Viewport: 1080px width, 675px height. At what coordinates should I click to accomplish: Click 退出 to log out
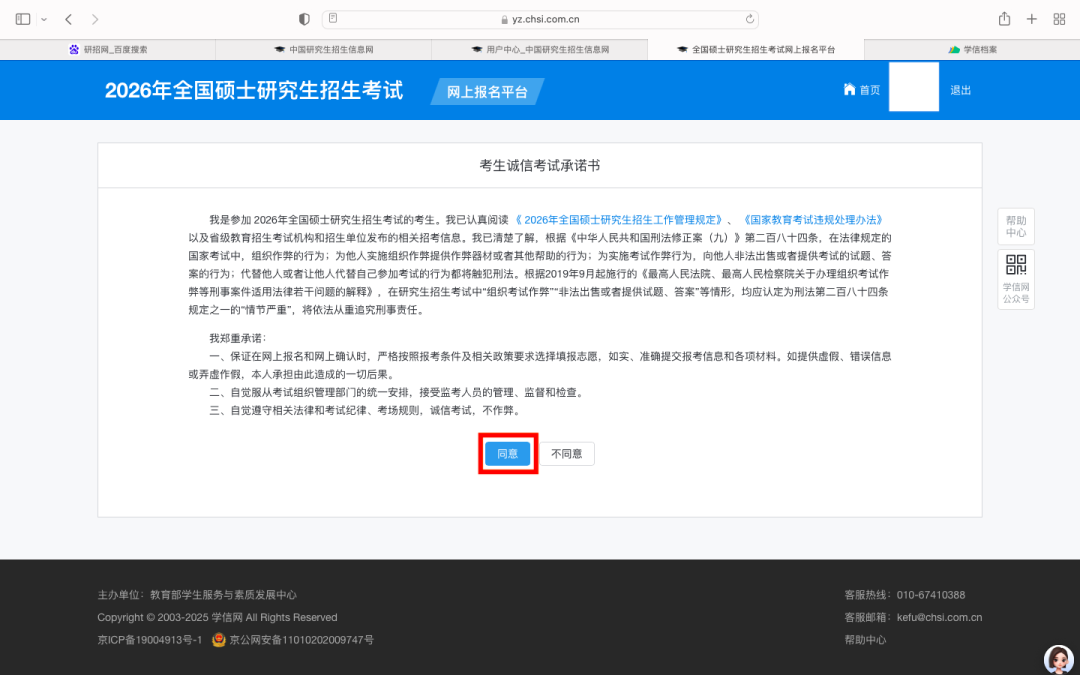coord(960,90)
